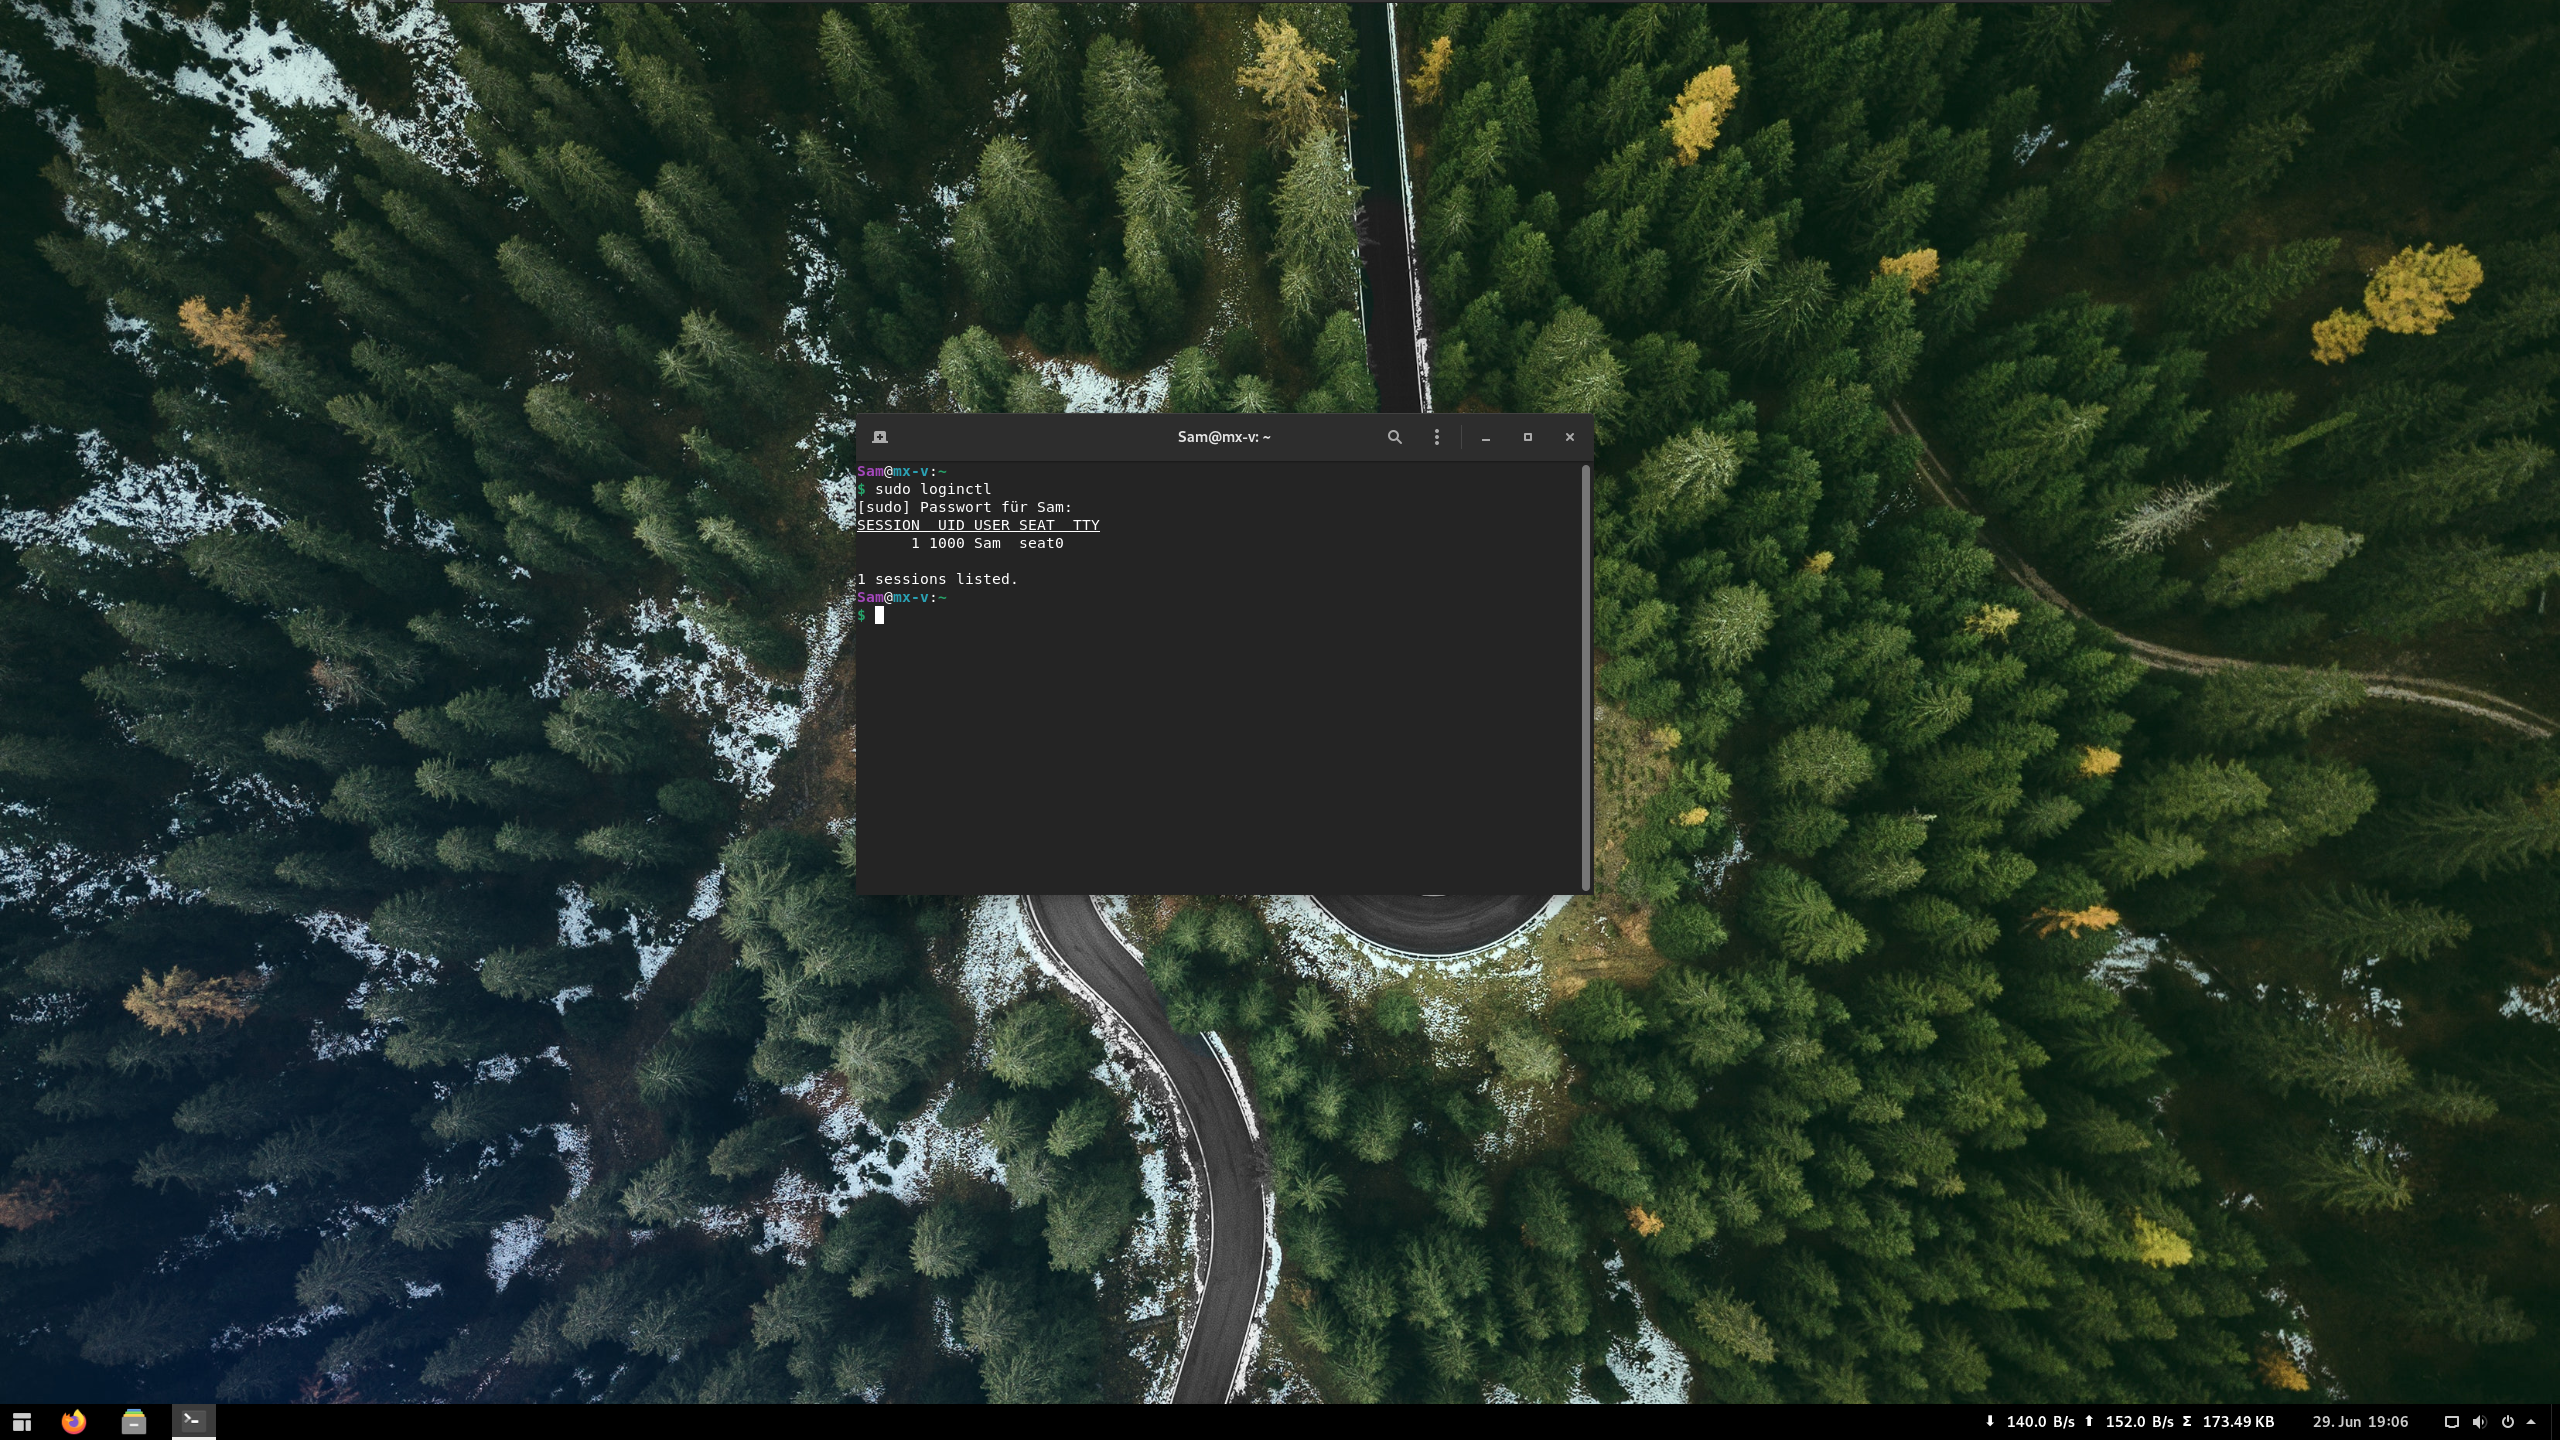The image size is (2560, 1440).
Task: Open a new terminal tab
Action: 880,437
